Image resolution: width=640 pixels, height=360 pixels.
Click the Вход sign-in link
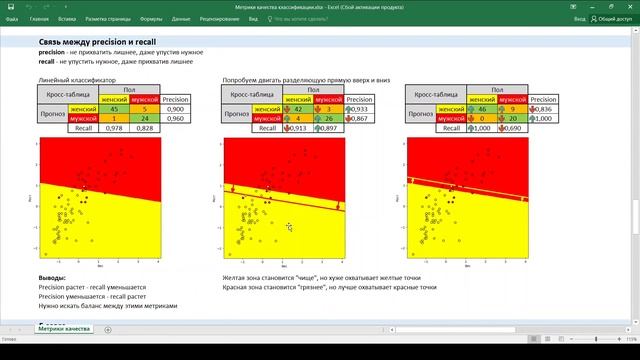(579, 19)
